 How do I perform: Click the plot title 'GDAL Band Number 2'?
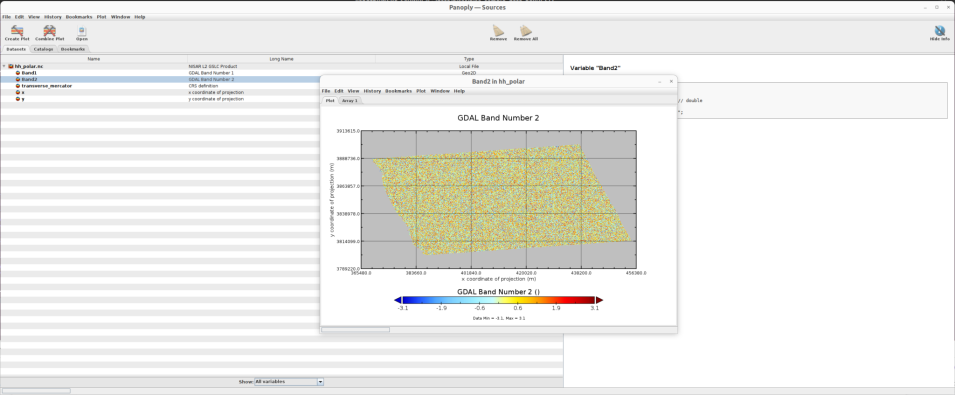(498, 118)
